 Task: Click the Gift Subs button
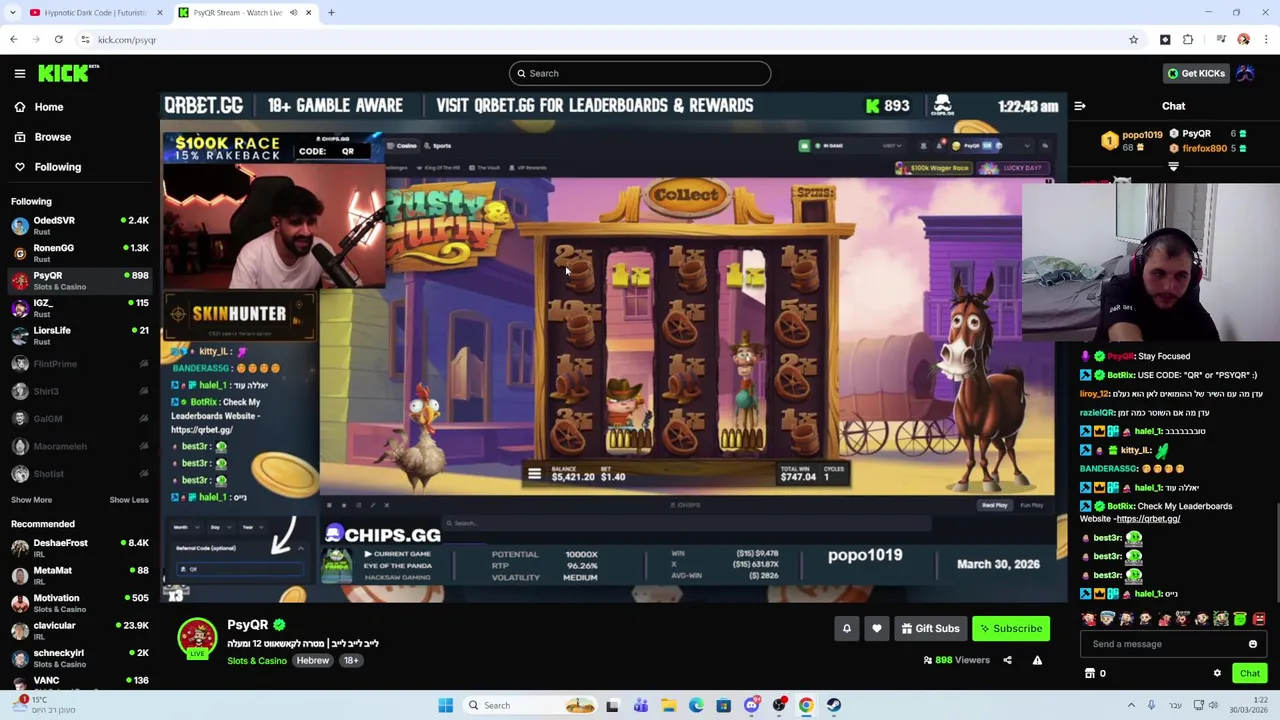930,628
